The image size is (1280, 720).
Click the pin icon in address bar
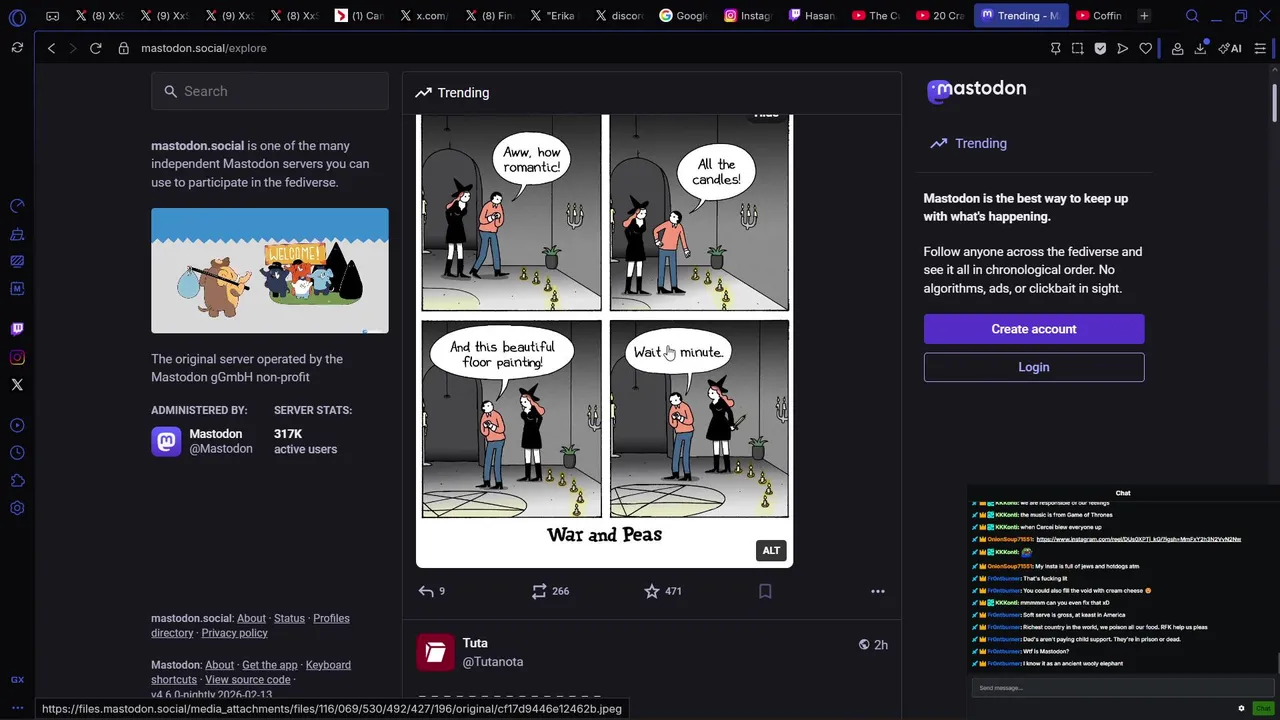click(x=1055, y=48)
